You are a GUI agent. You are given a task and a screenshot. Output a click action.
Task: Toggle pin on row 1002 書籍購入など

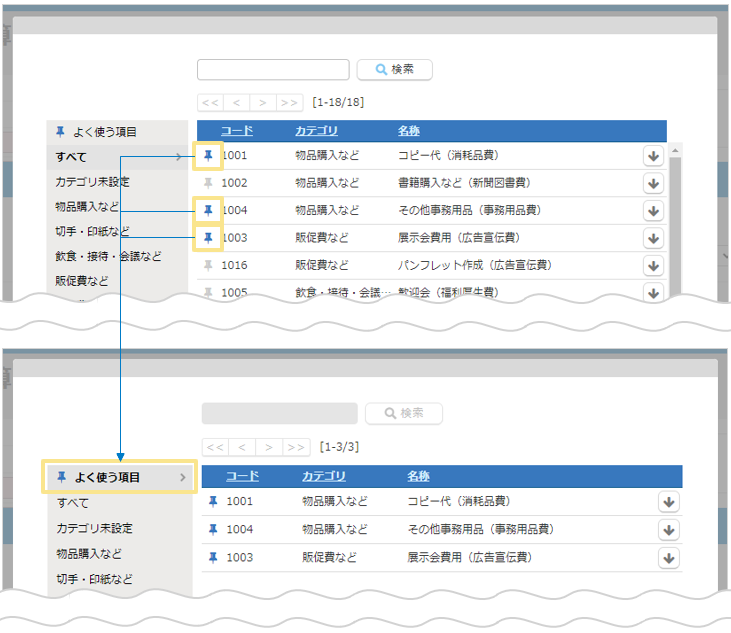pos(208,183)
